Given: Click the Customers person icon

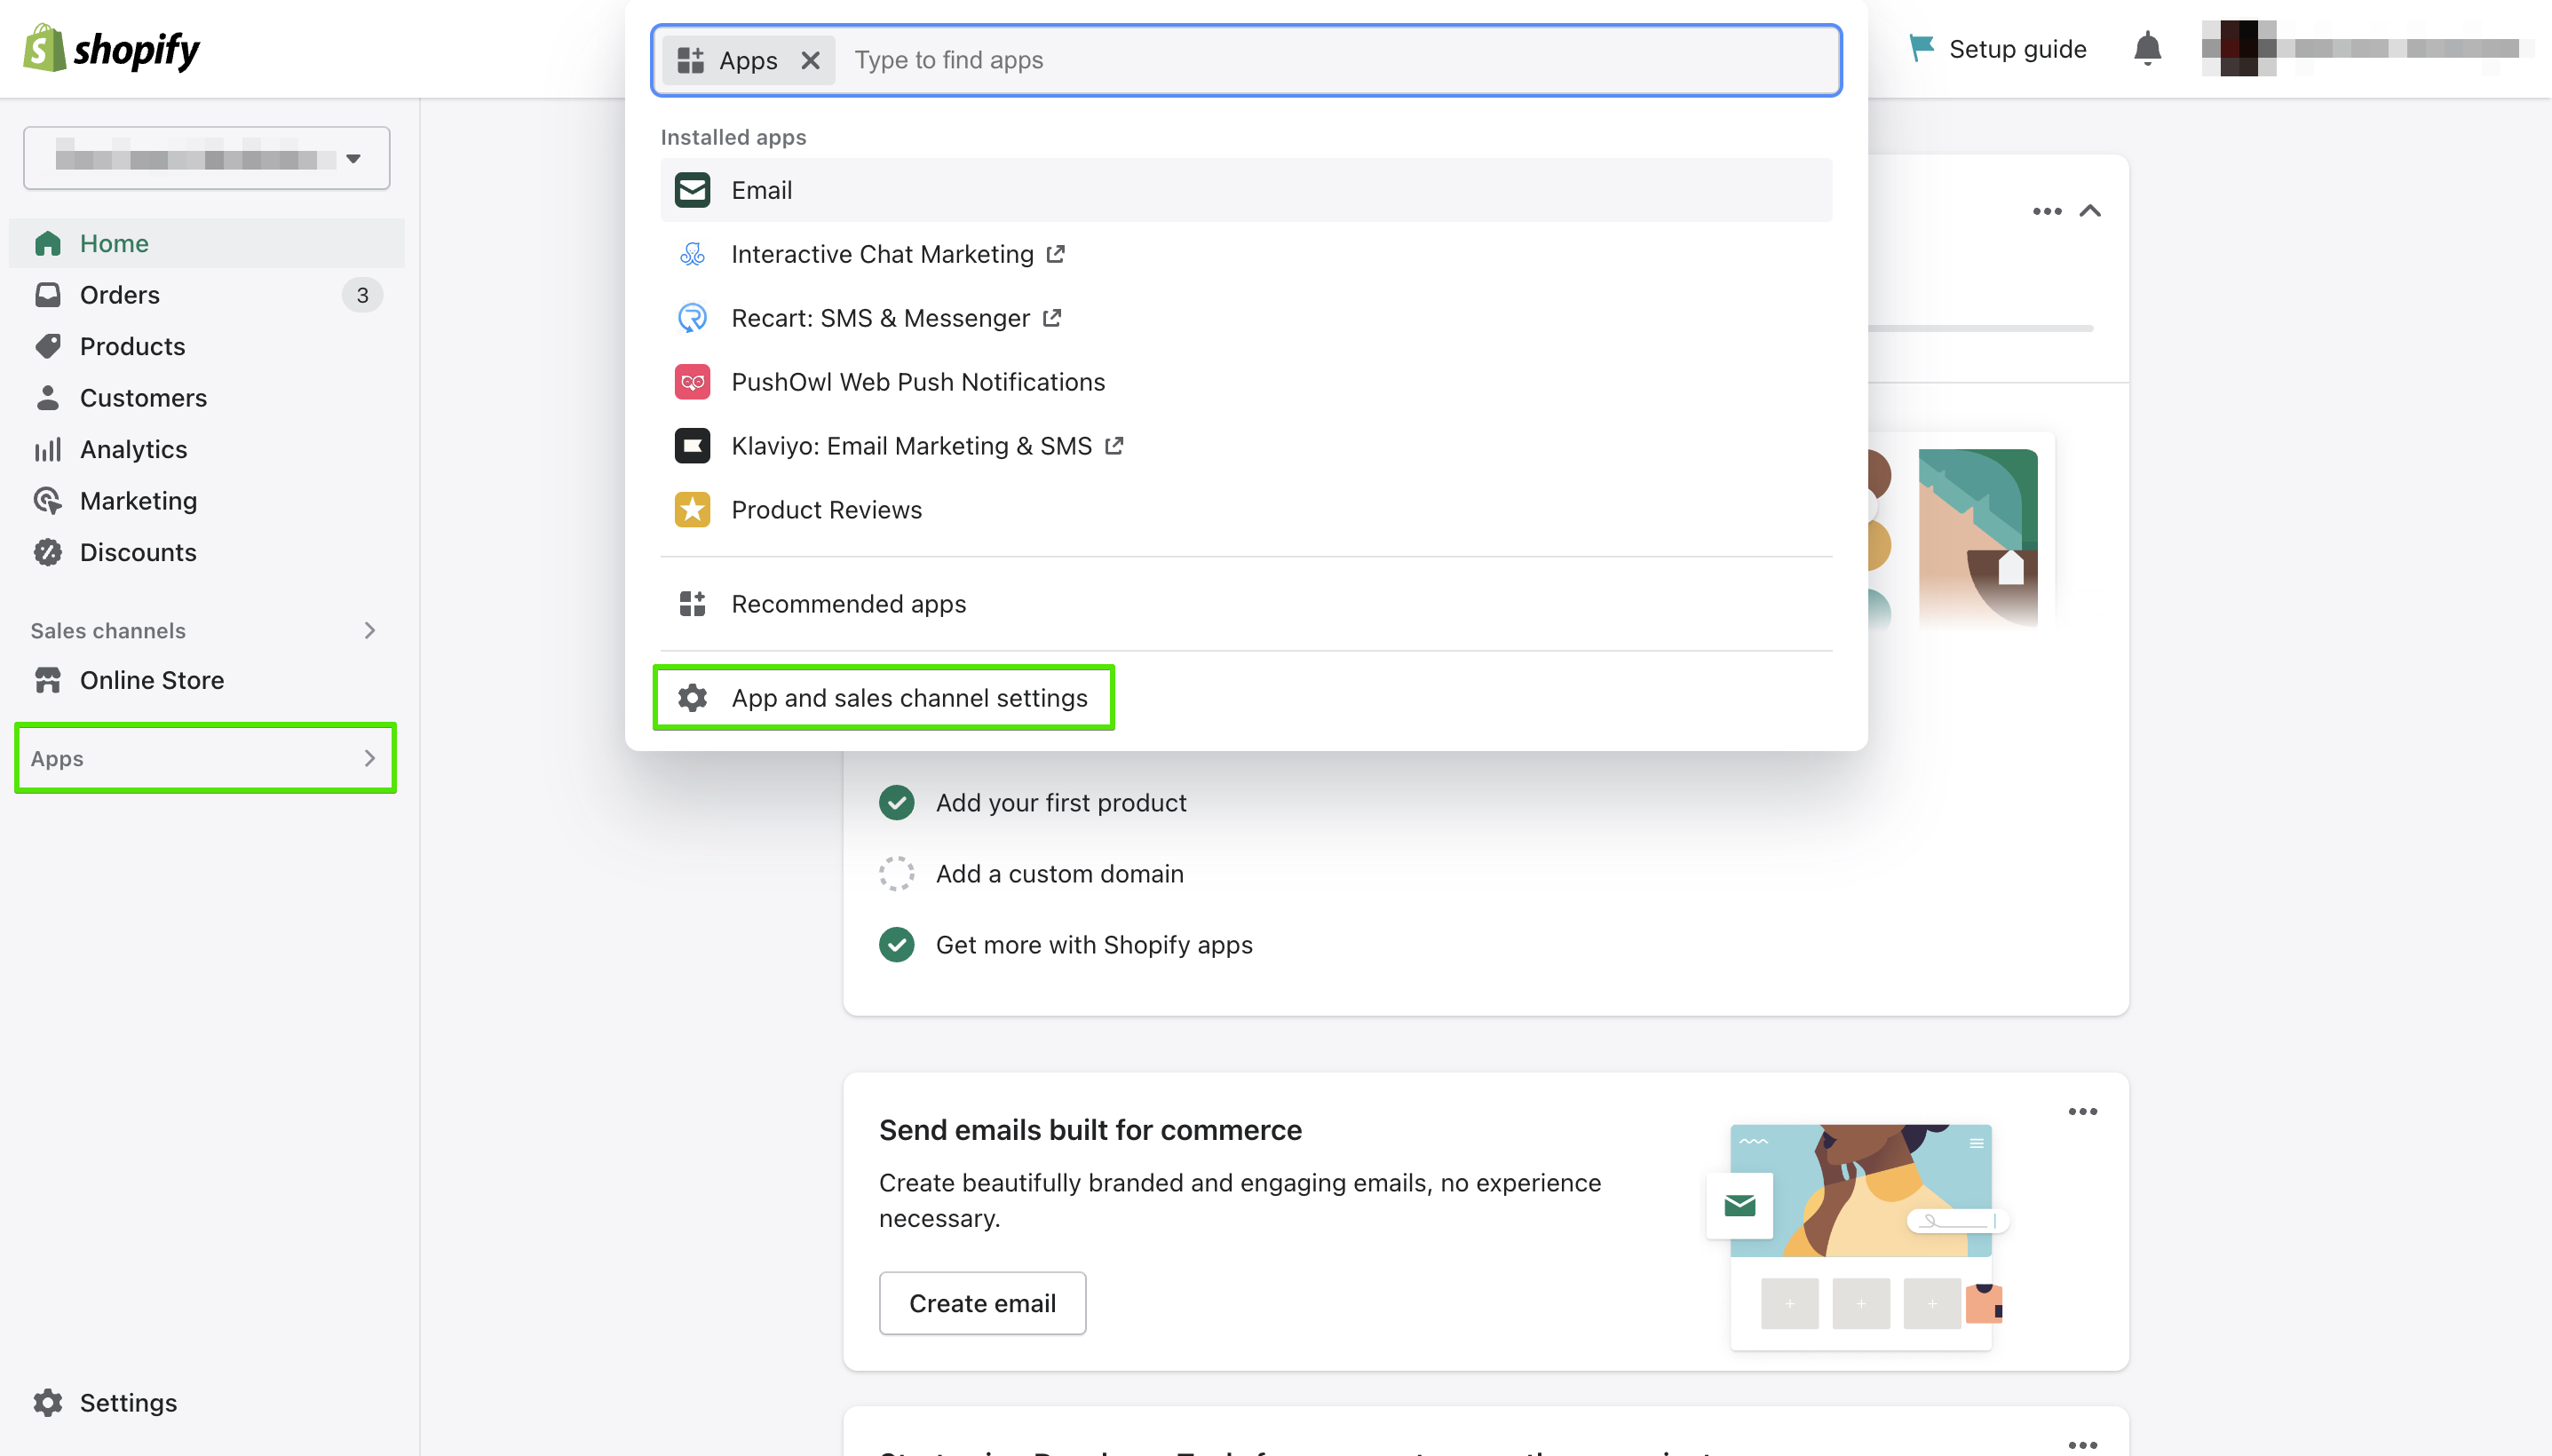Looking at the screenshot, I should pyautogui.click(x=48, y=398).
